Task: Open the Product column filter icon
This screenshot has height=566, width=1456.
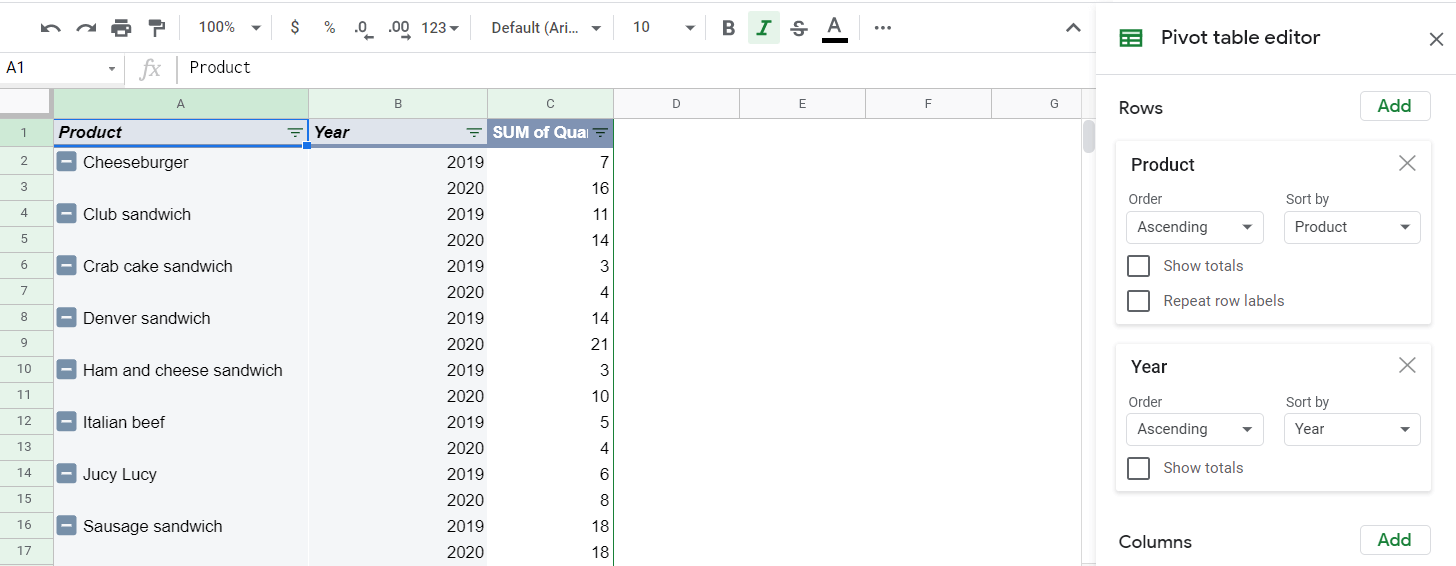Action: point(295,133)
